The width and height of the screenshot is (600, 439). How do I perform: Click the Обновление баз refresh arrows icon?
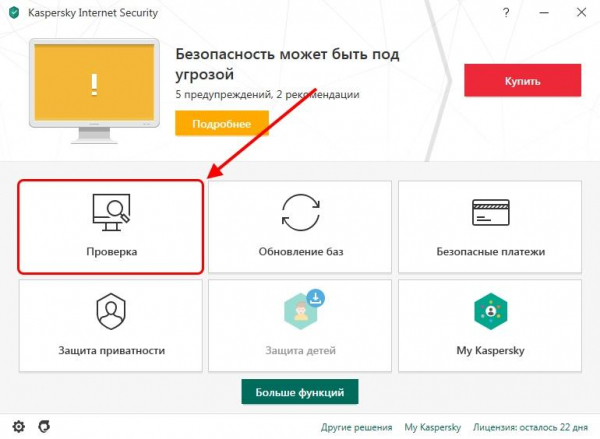(x=301, y=212)
